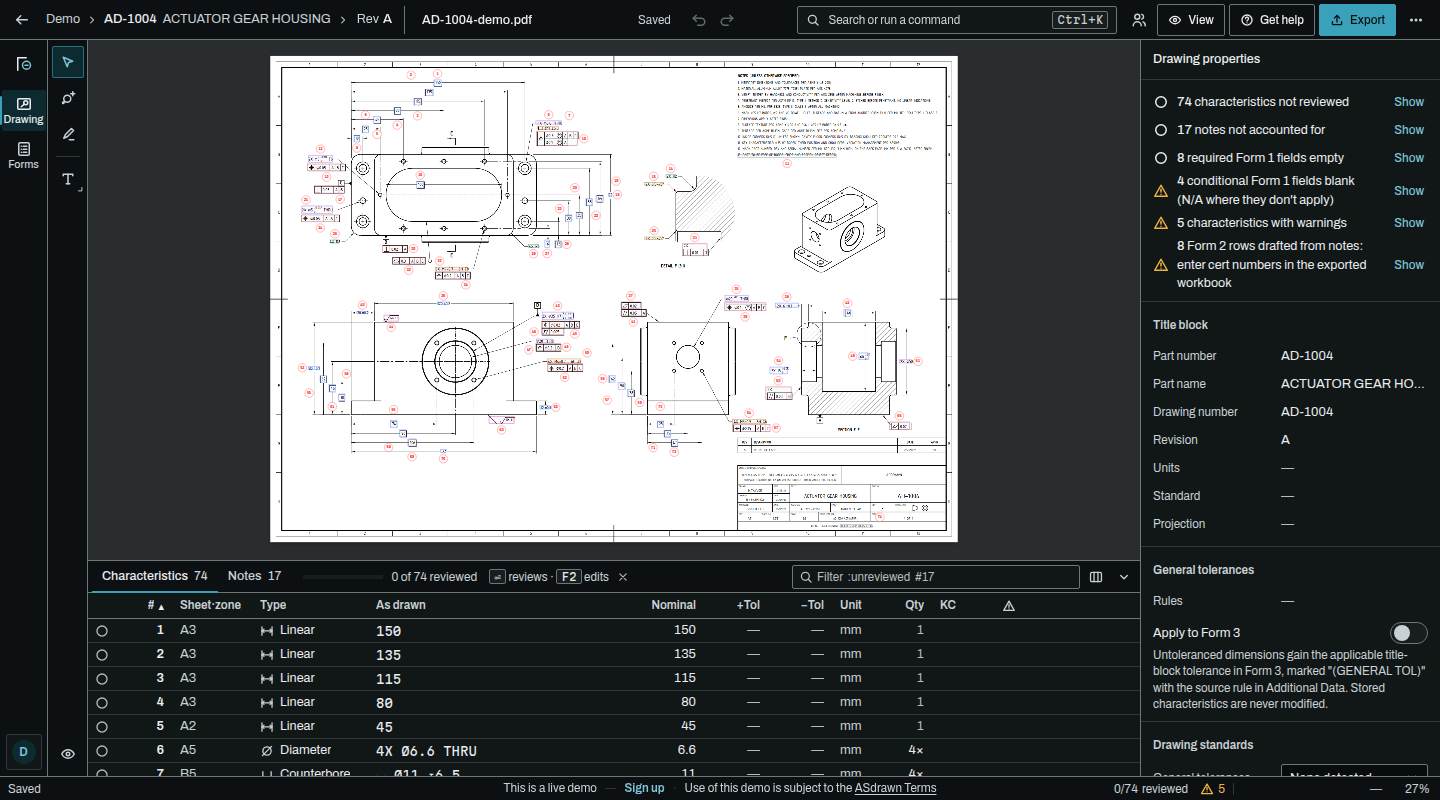Image resolution: width=1440 pixels, height=800 pixels.
Task: Toggle Apply to Form 3 switch
Action: pos(1408,633)
